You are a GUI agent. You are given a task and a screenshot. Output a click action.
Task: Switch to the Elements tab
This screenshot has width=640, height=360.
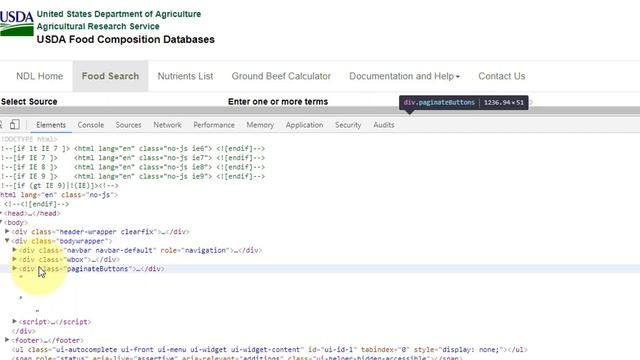tap(51, 125)
